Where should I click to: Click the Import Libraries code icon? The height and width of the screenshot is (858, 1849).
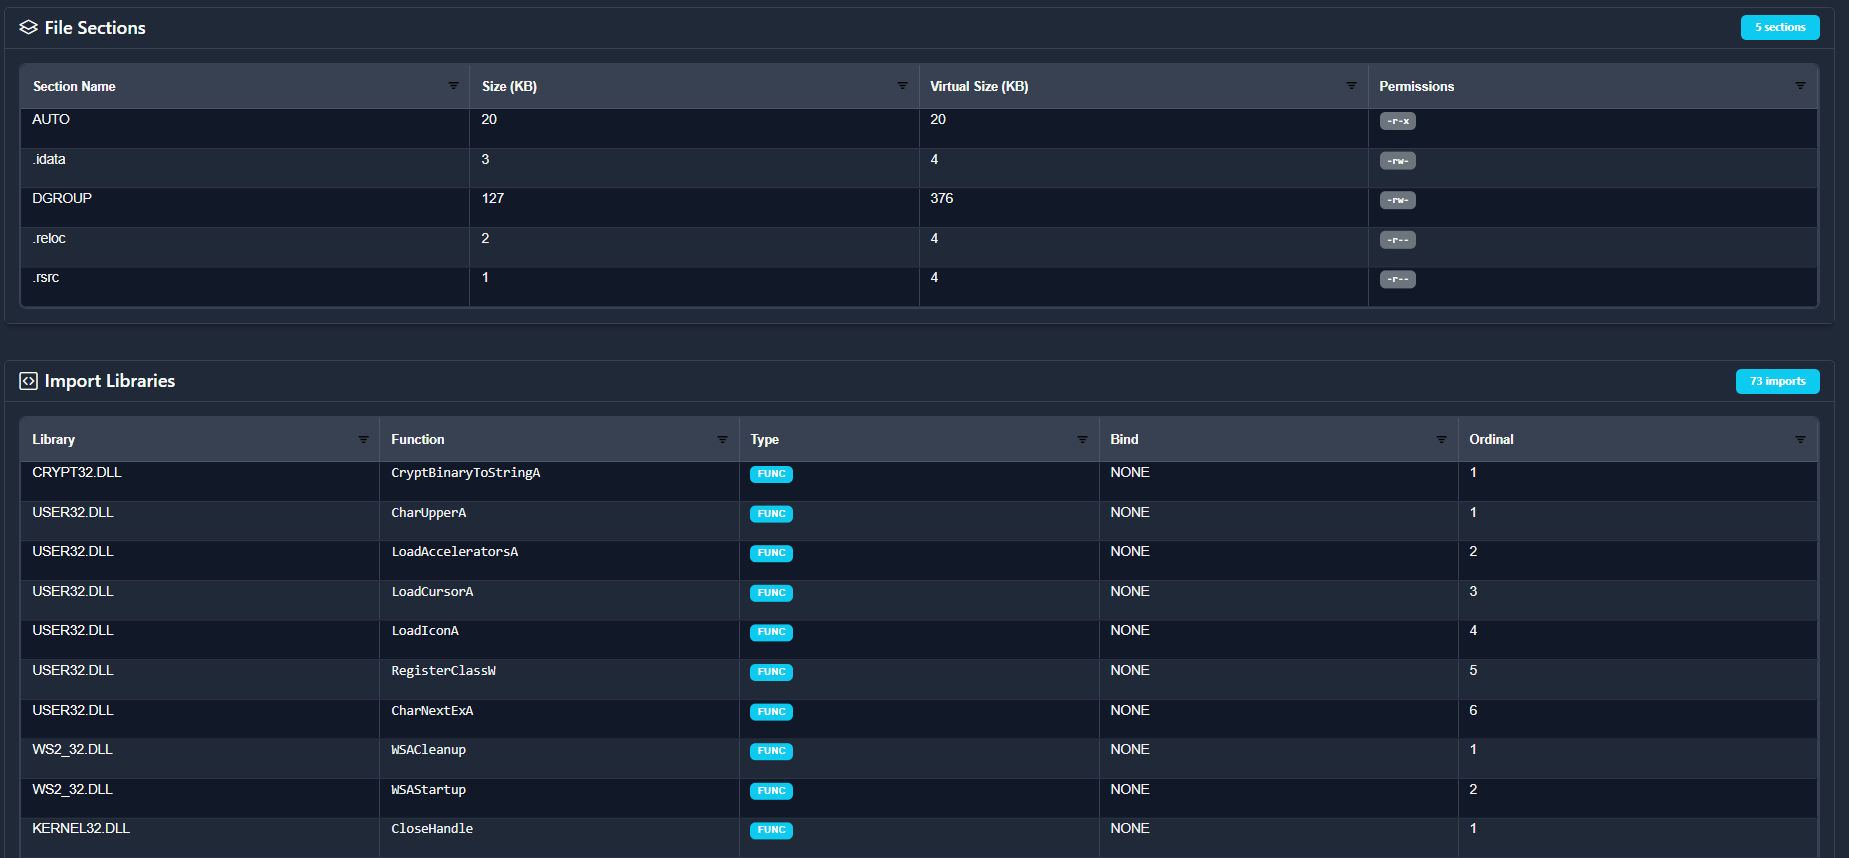point(28,381)
